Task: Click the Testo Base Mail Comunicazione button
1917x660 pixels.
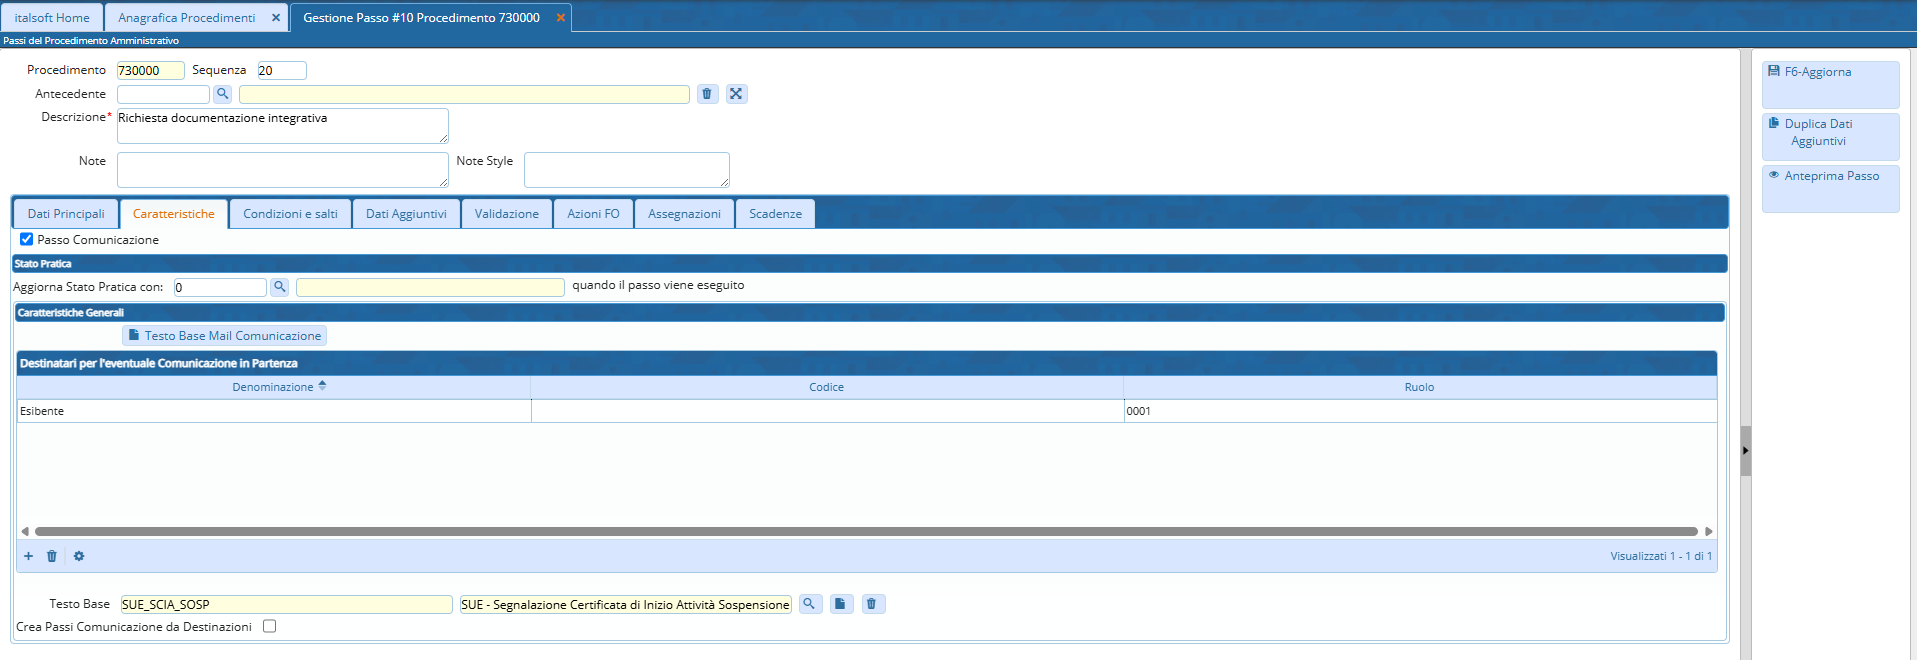Action: 224,336
